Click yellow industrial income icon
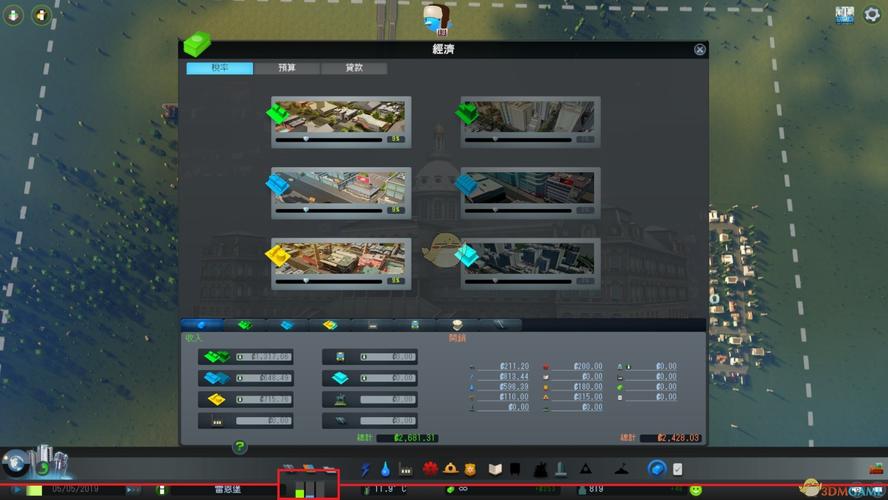Viewport: 888px width, 500px height. tap(217, 399)
